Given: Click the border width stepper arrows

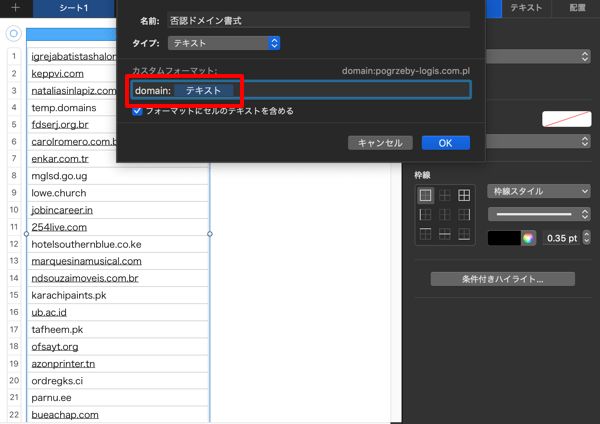Looking at the screenshot, I should pyautogui.click(x=586, y=238).
